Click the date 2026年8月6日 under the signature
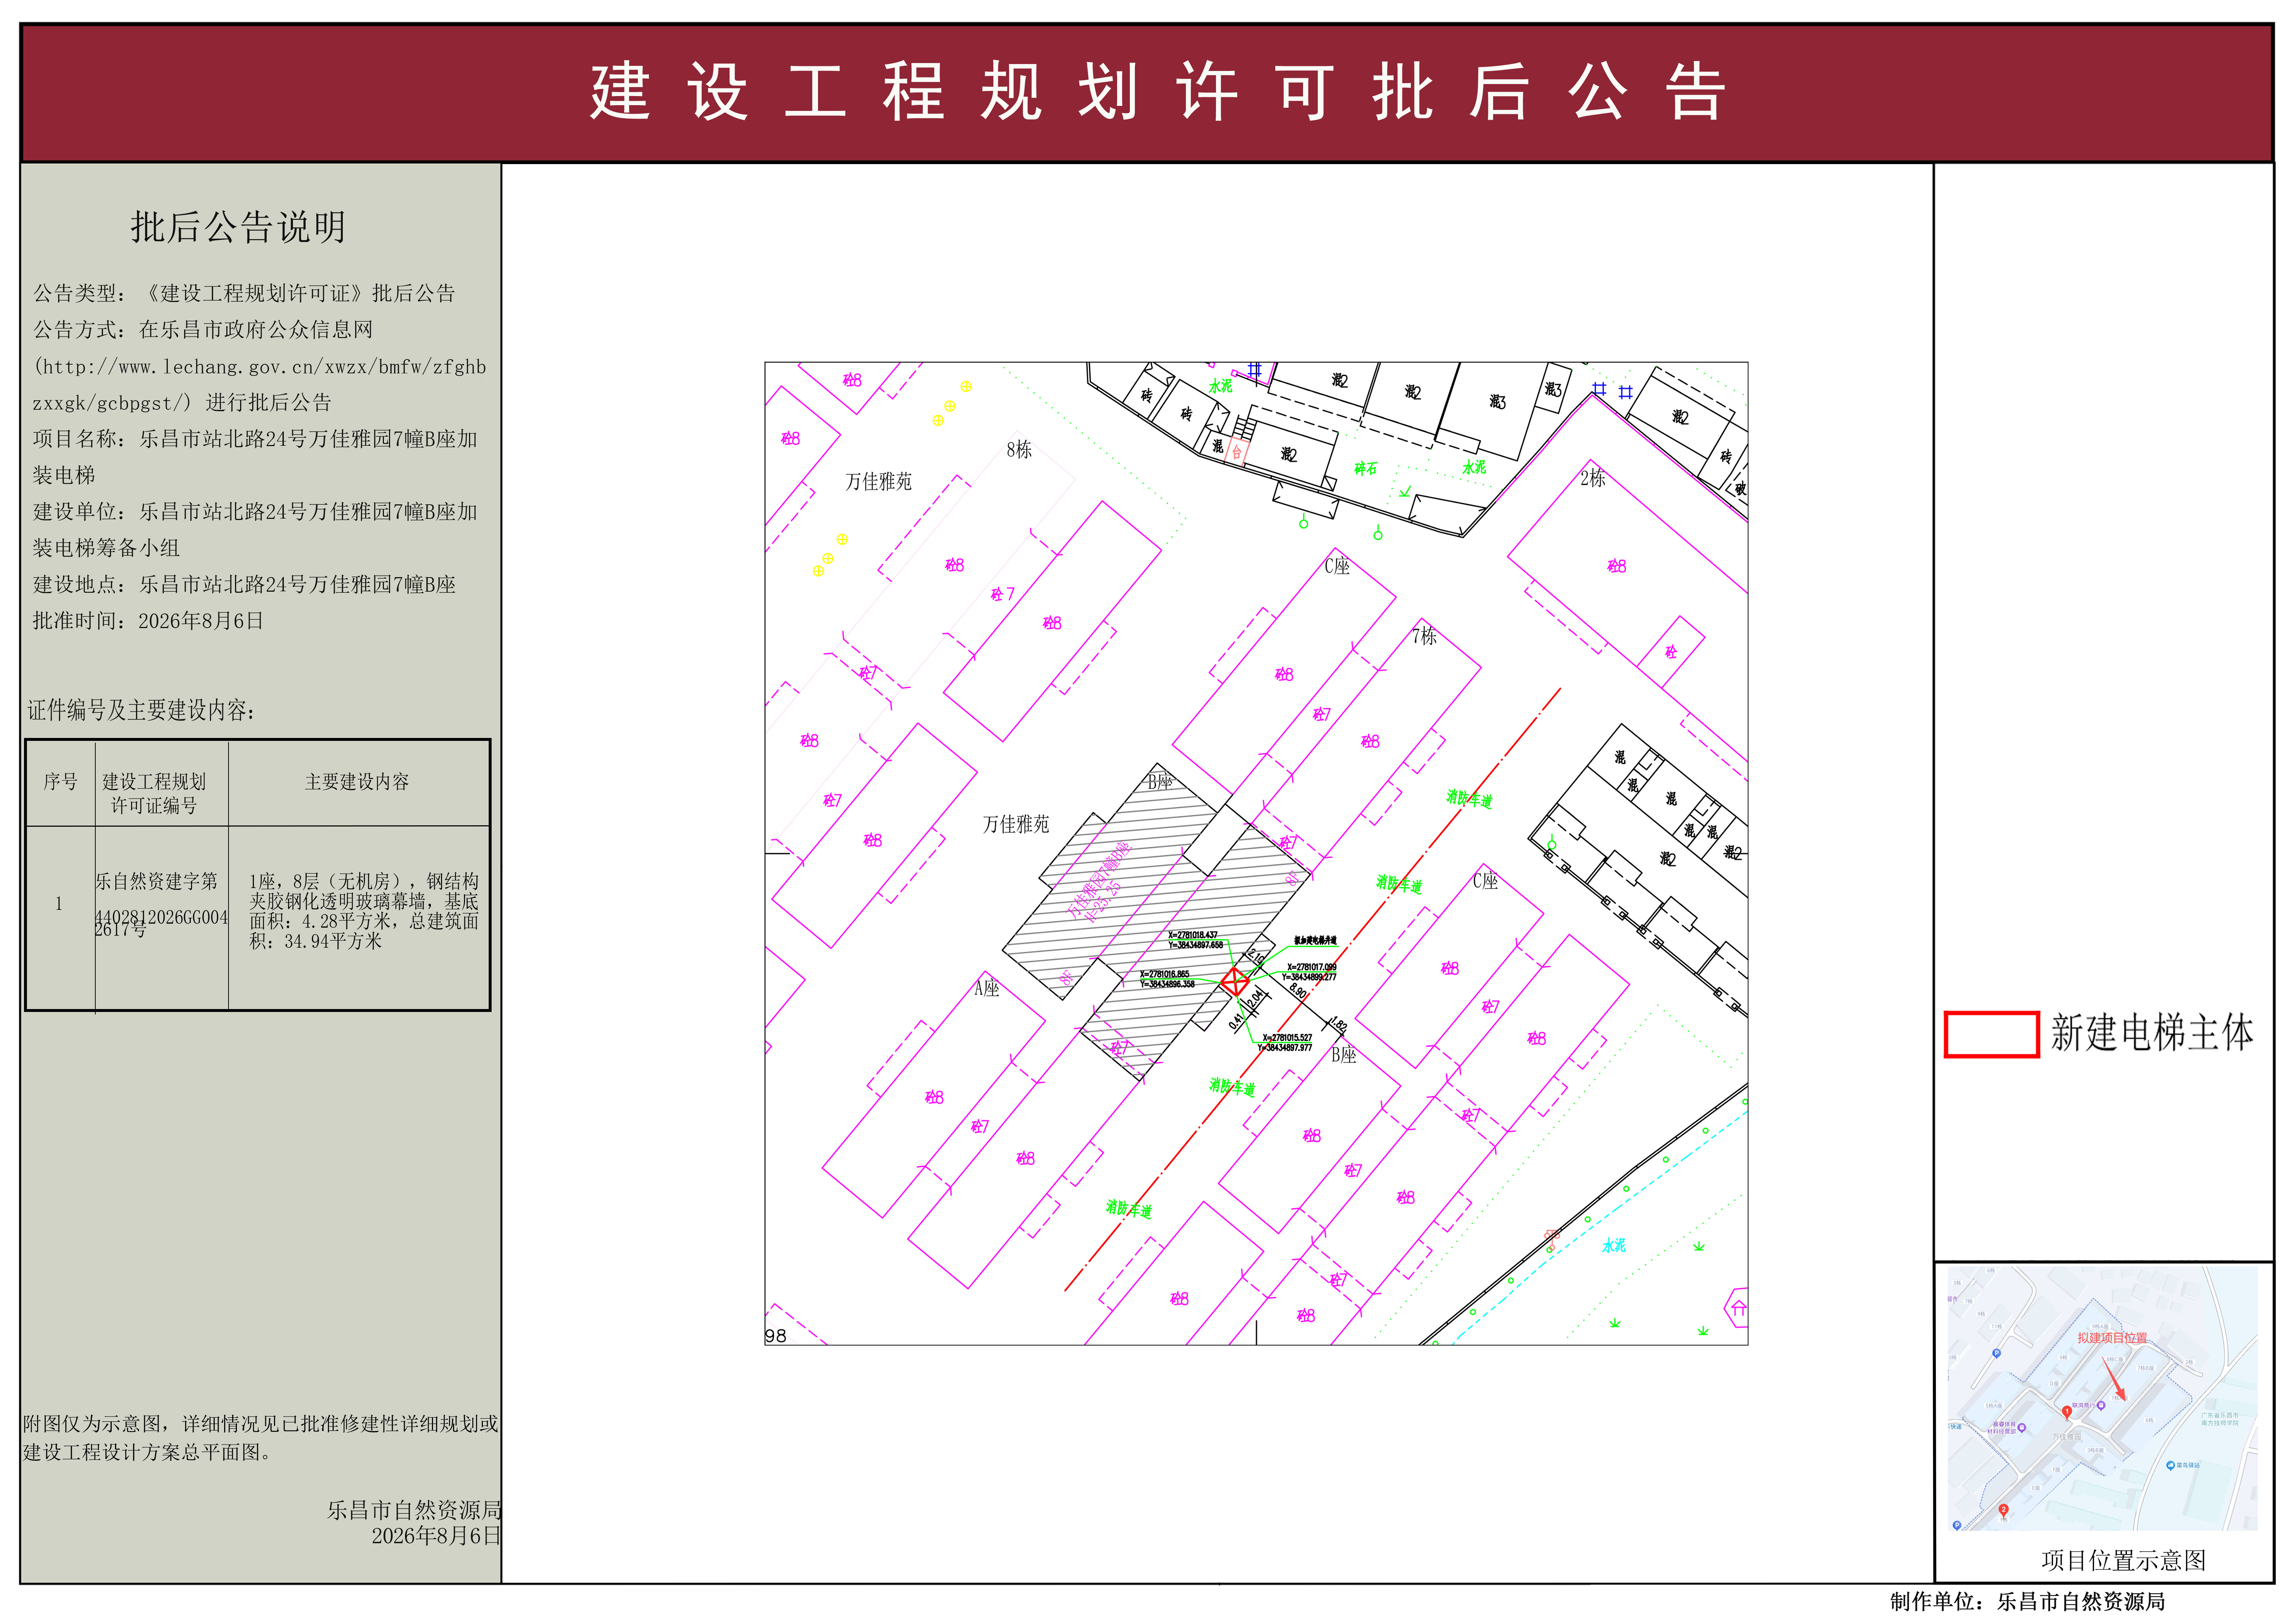Screen dimensions: 2295x1624 point(436,1536)
